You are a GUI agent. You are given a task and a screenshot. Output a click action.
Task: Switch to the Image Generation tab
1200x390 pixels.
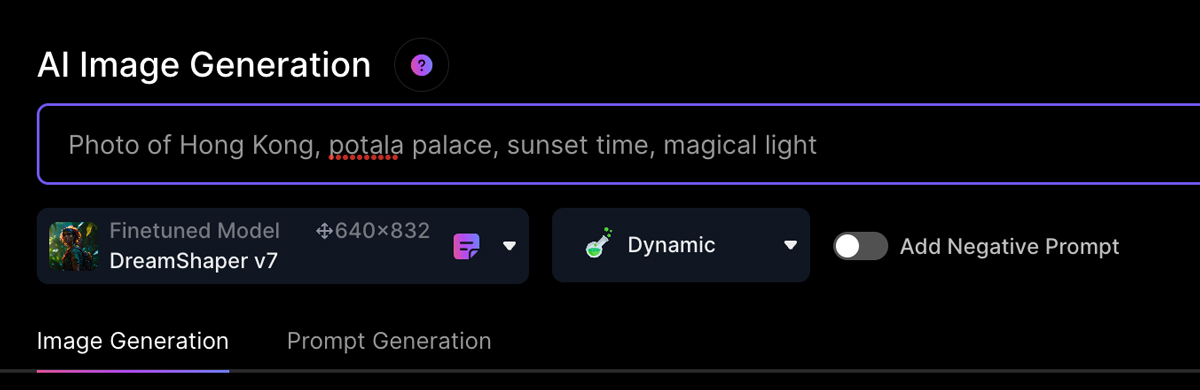click(133, 341)
